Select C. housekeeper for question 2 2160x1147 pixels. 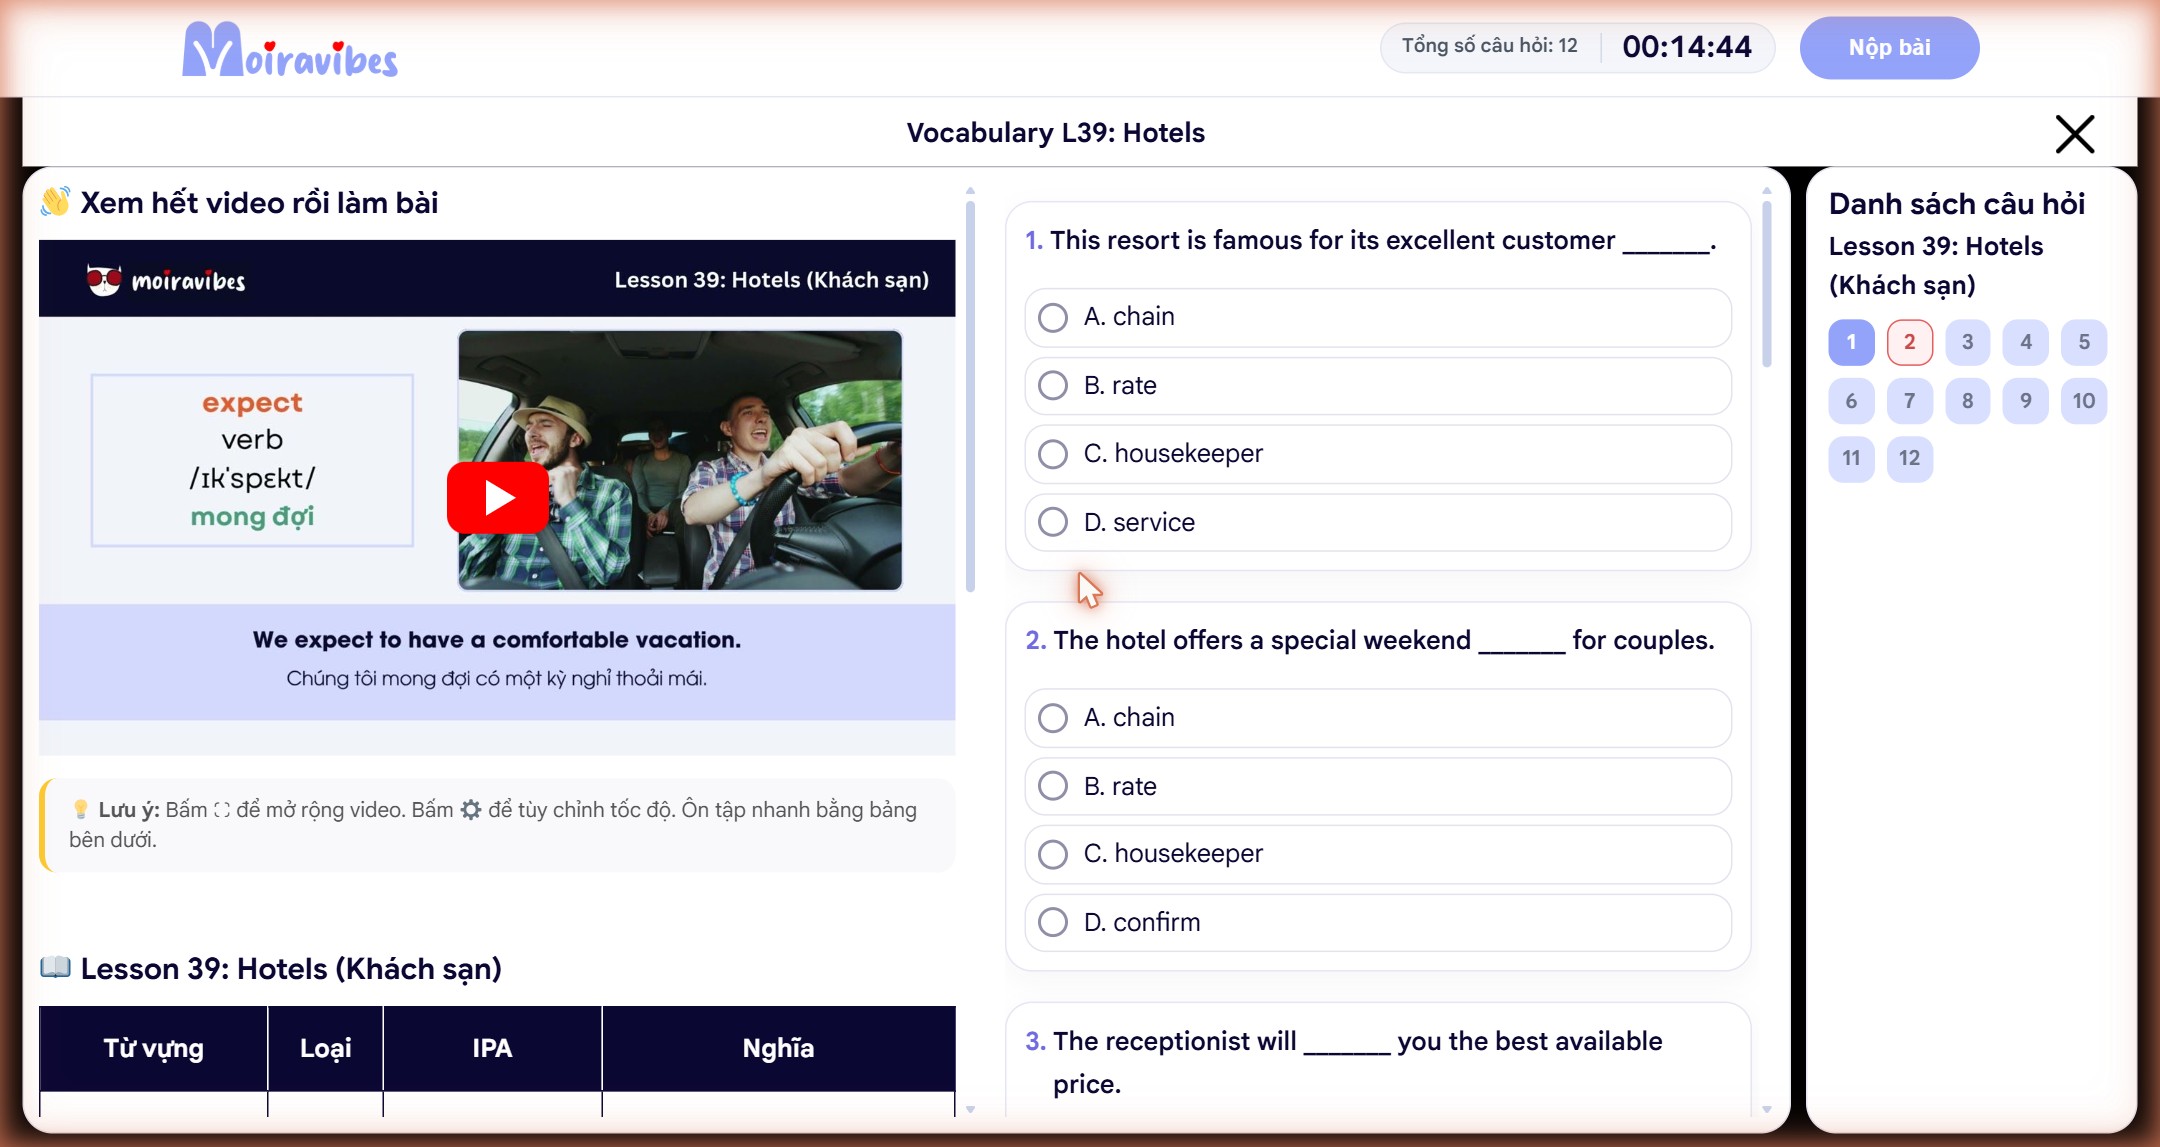[1378, 854]
